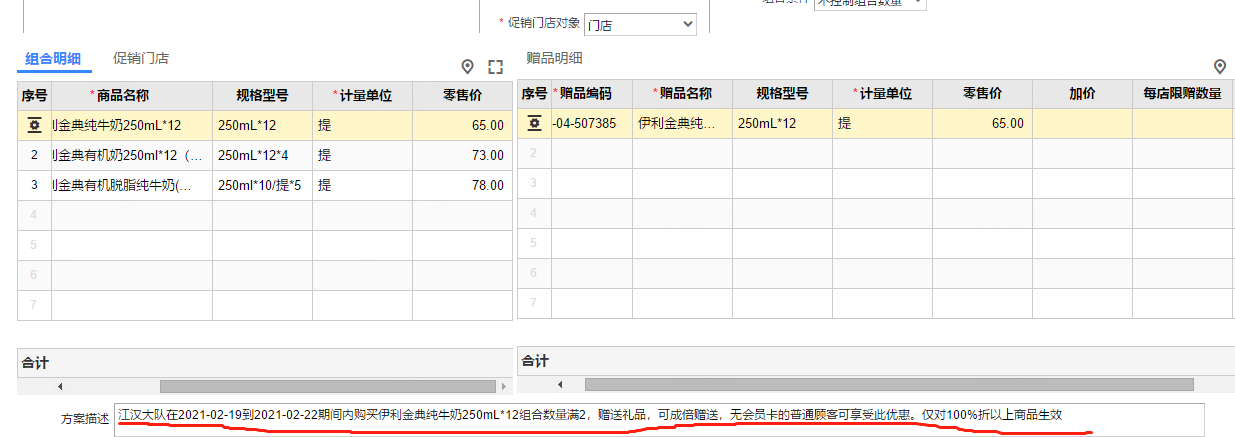Open the 促销门店对象 dropdown showing 门店
Screen dimensions: 1235x437
click(640, 23)
